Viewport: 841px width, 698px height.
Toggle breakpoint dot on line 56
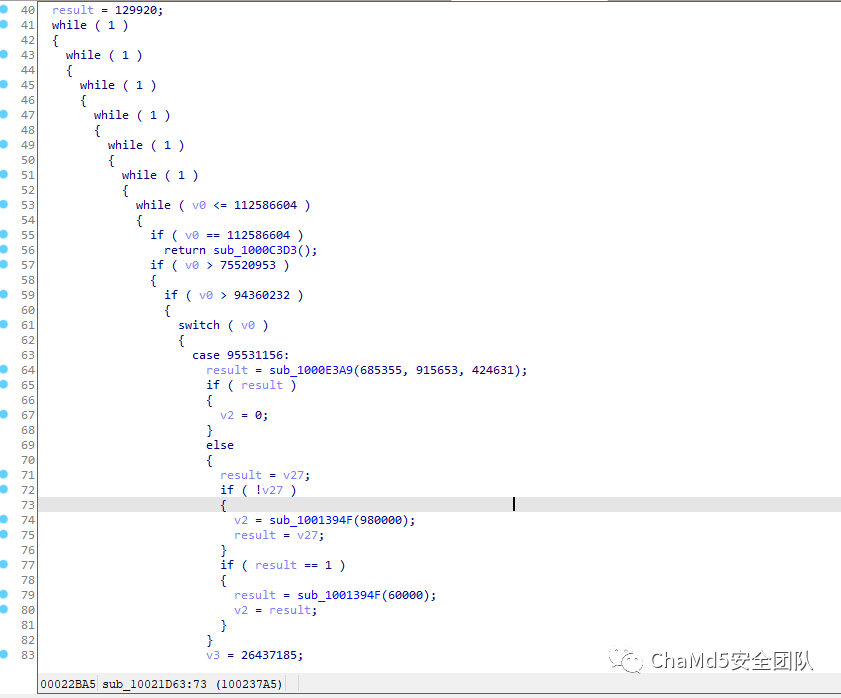click(3, 249)
